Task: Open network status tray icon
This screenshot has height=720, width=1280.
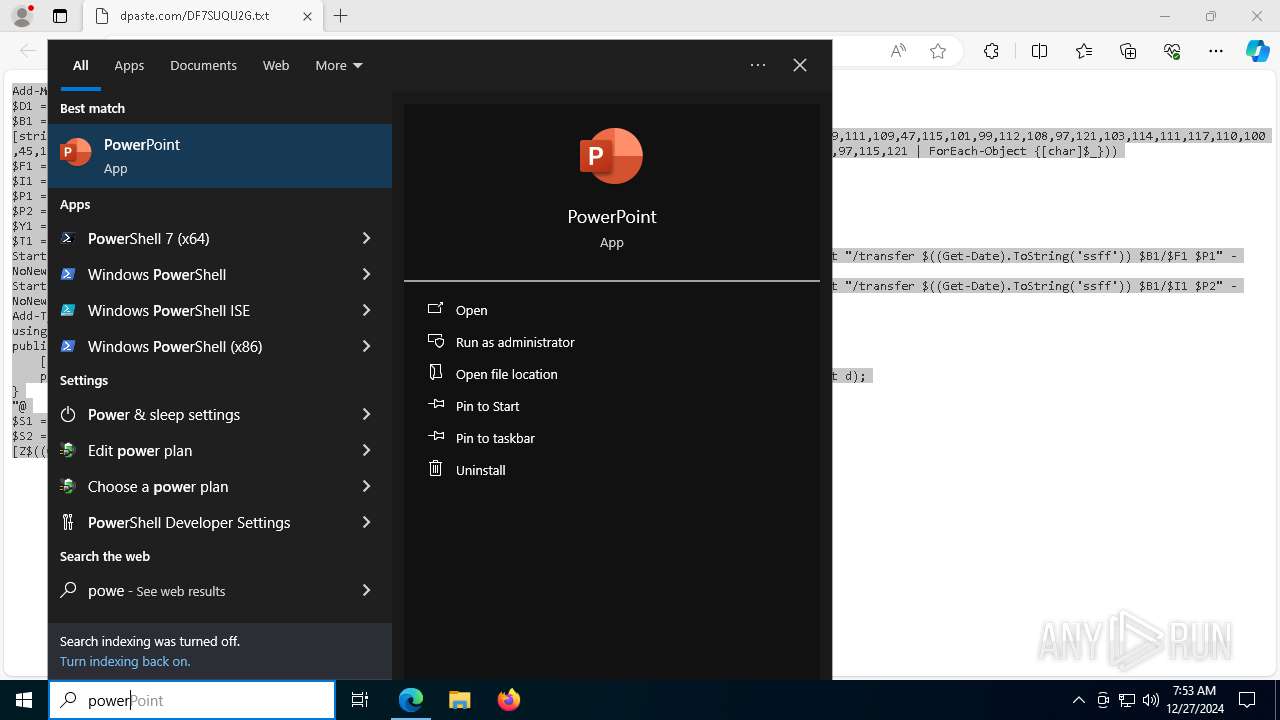Action: coord(1127,700)
